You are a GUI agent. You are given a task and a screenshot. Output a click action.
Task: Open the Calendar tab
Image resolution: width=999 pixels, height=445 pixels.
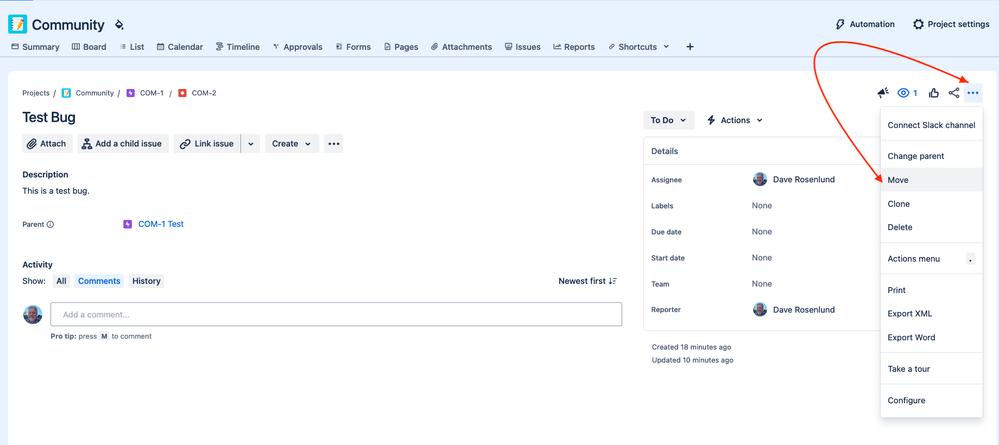click(x=180, y=47)
